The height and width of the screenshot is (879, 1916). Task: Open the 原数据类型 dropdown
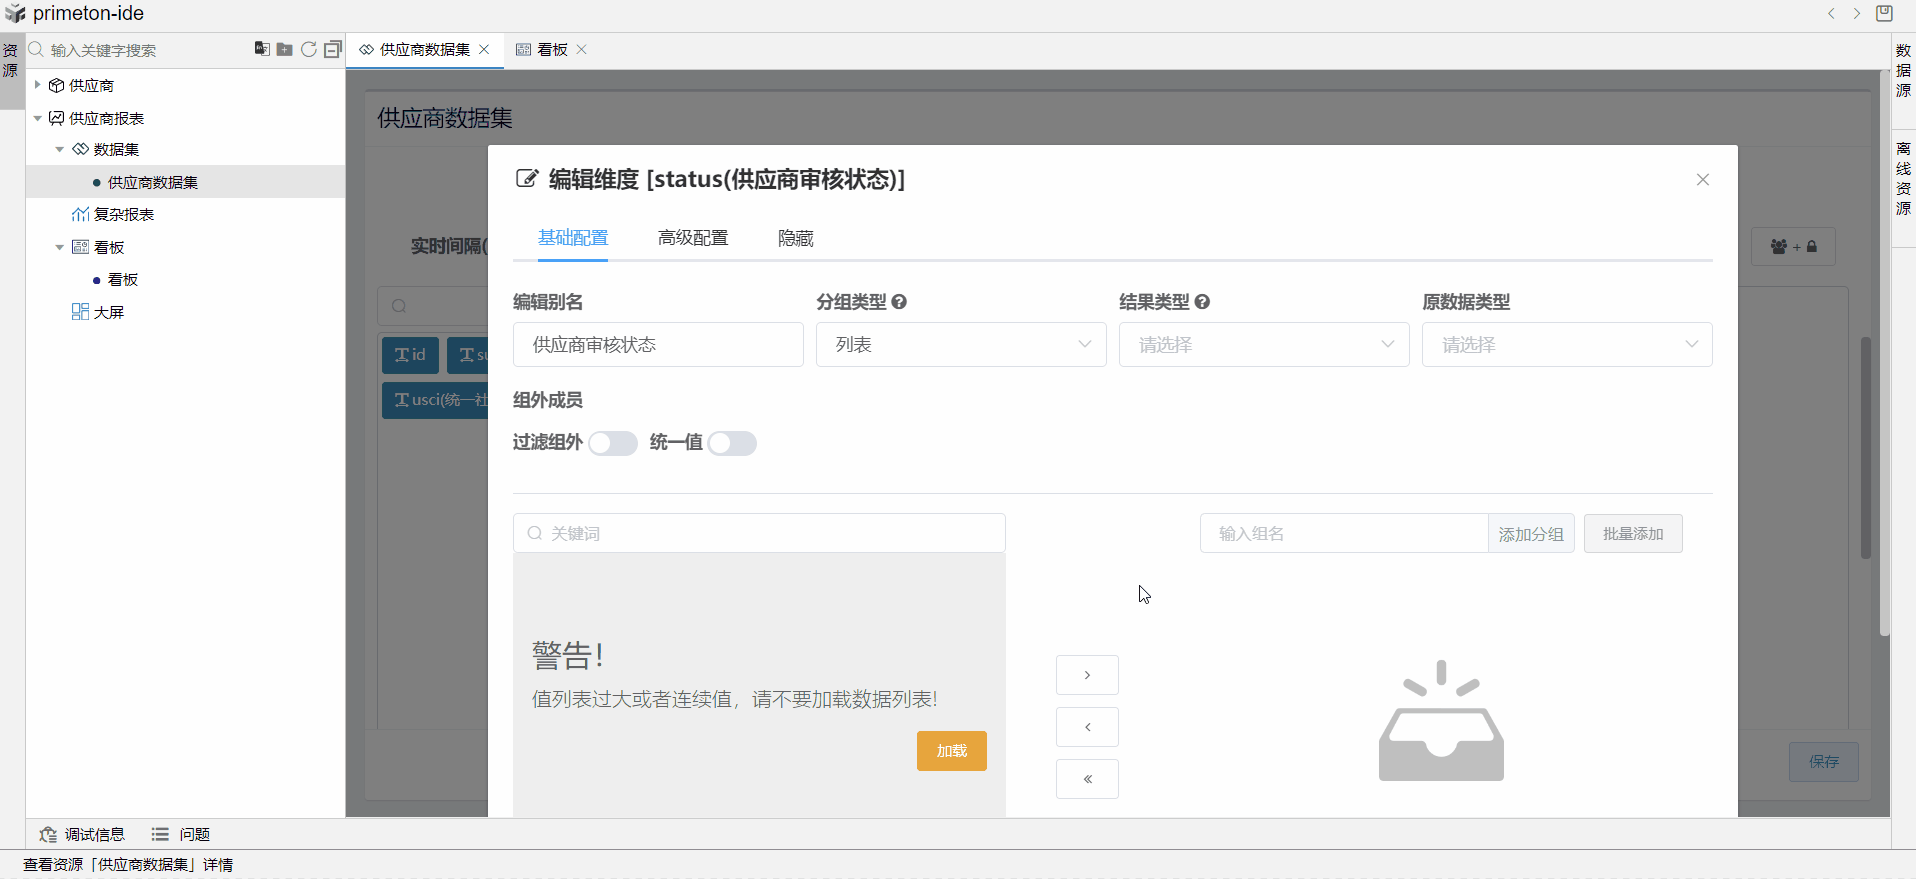point(1567,345)
